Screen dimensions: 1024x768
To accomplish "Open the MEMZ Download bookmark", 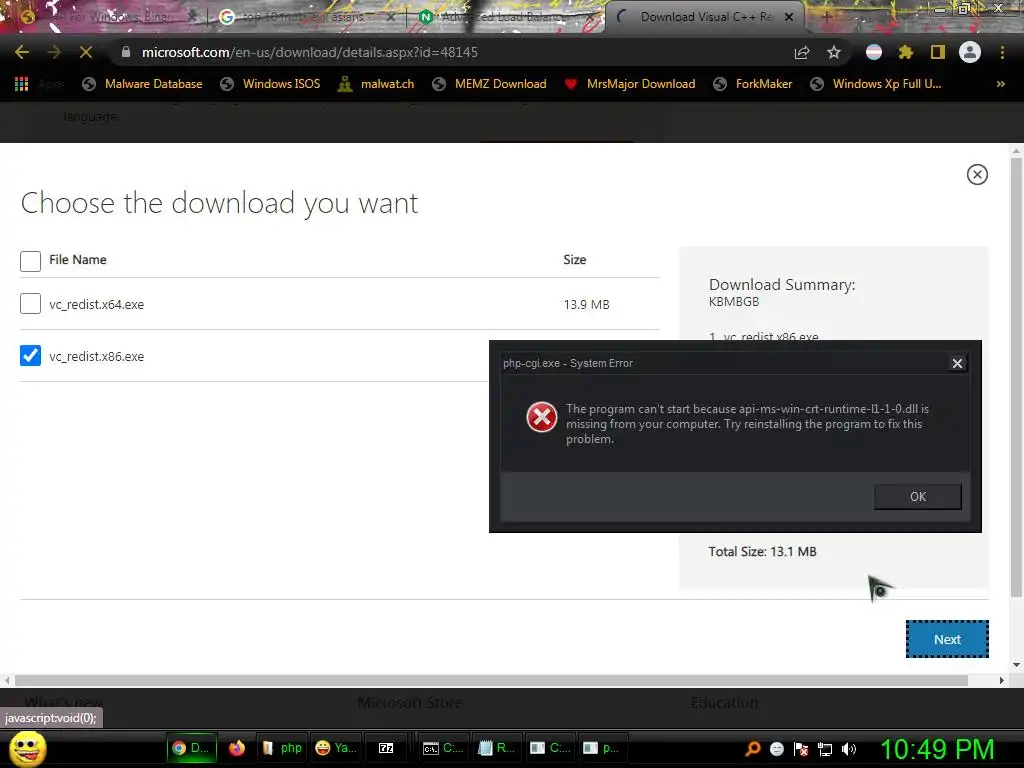I will (489, 84).
